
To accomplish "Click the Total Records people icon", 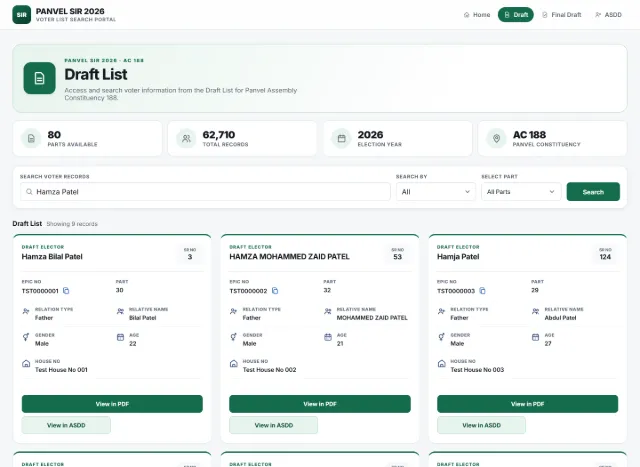I will (x=186, y=139).
